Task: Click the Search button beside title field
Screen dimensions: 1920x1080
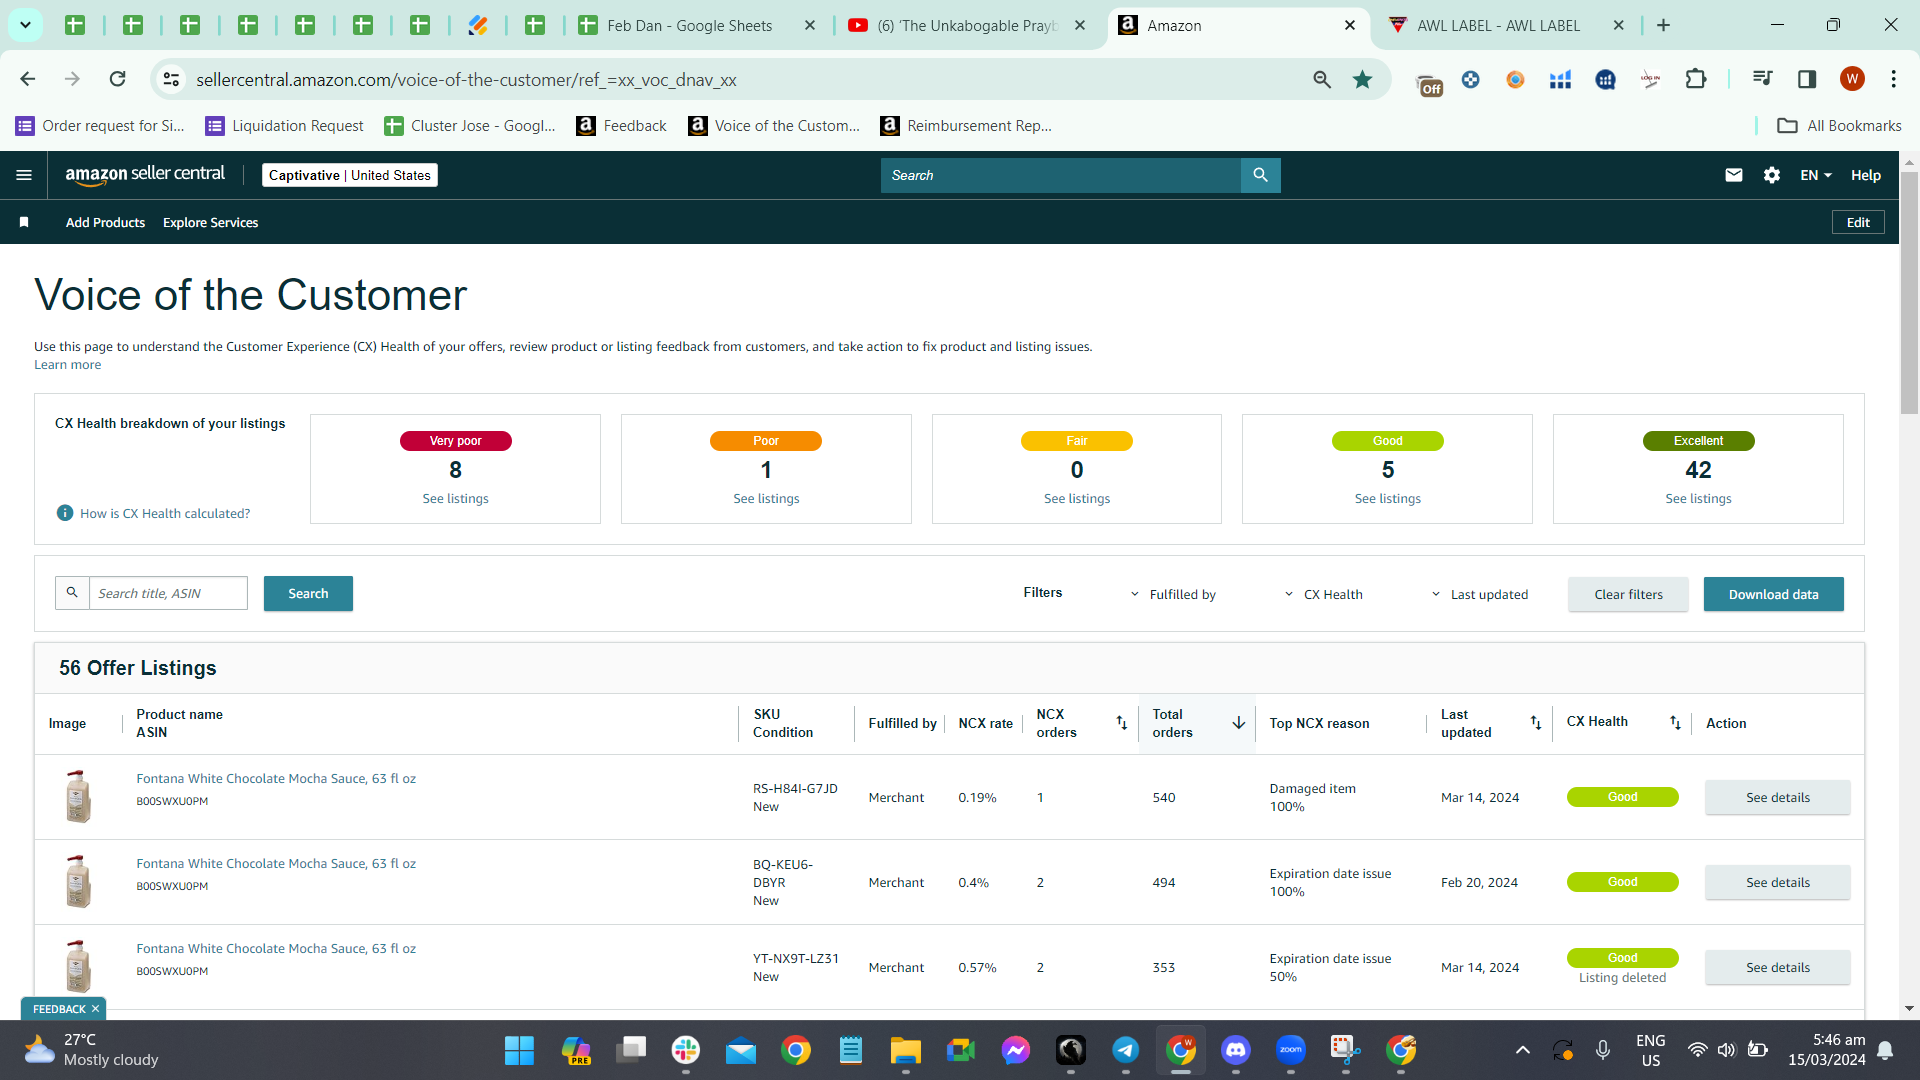Action: [x=308, y=593]
